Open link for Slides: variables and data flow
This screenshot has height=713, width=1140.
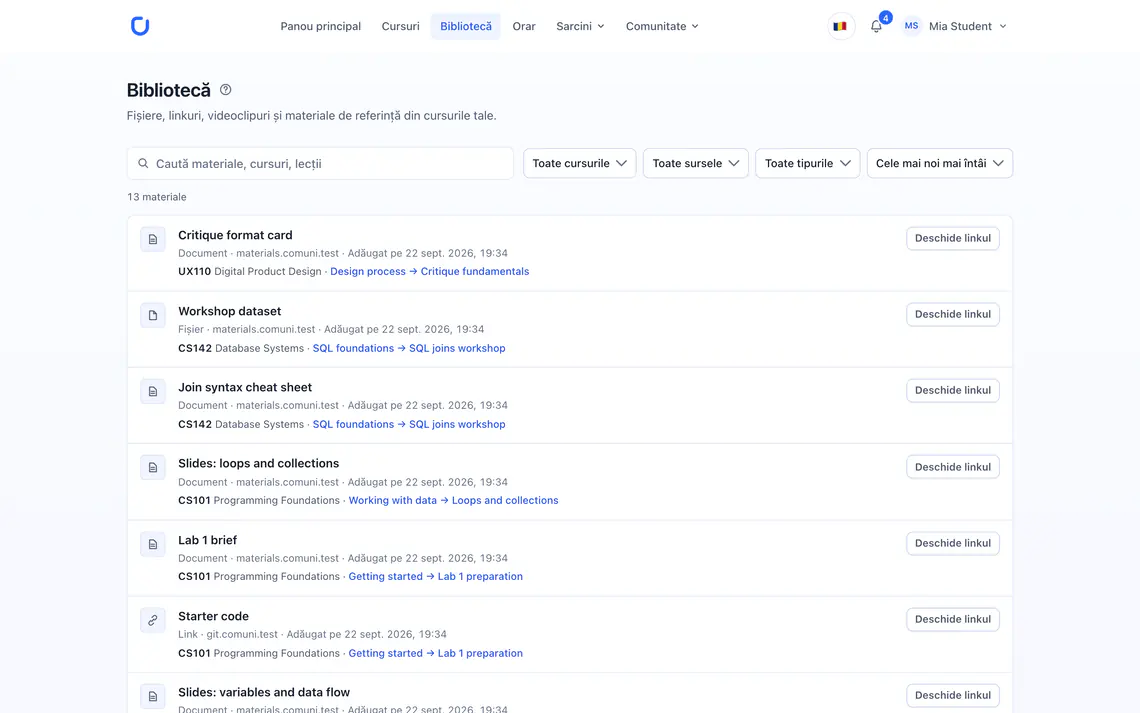(952, 696)
